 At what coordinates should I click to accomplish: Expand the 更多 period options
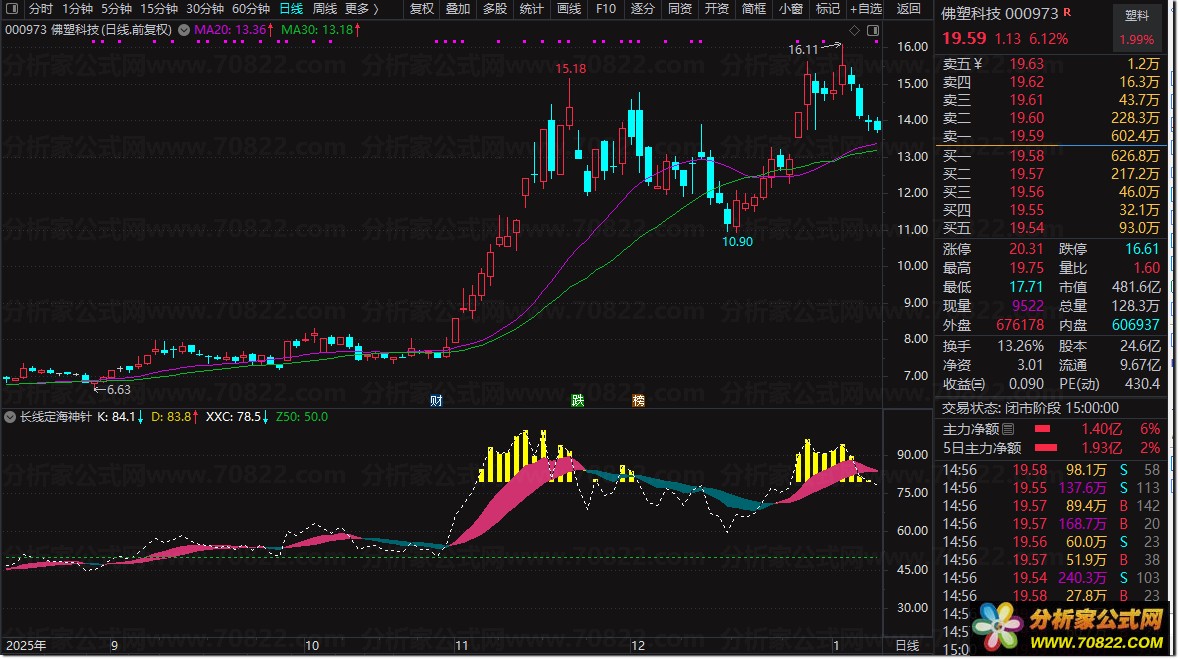pos(360,9)
